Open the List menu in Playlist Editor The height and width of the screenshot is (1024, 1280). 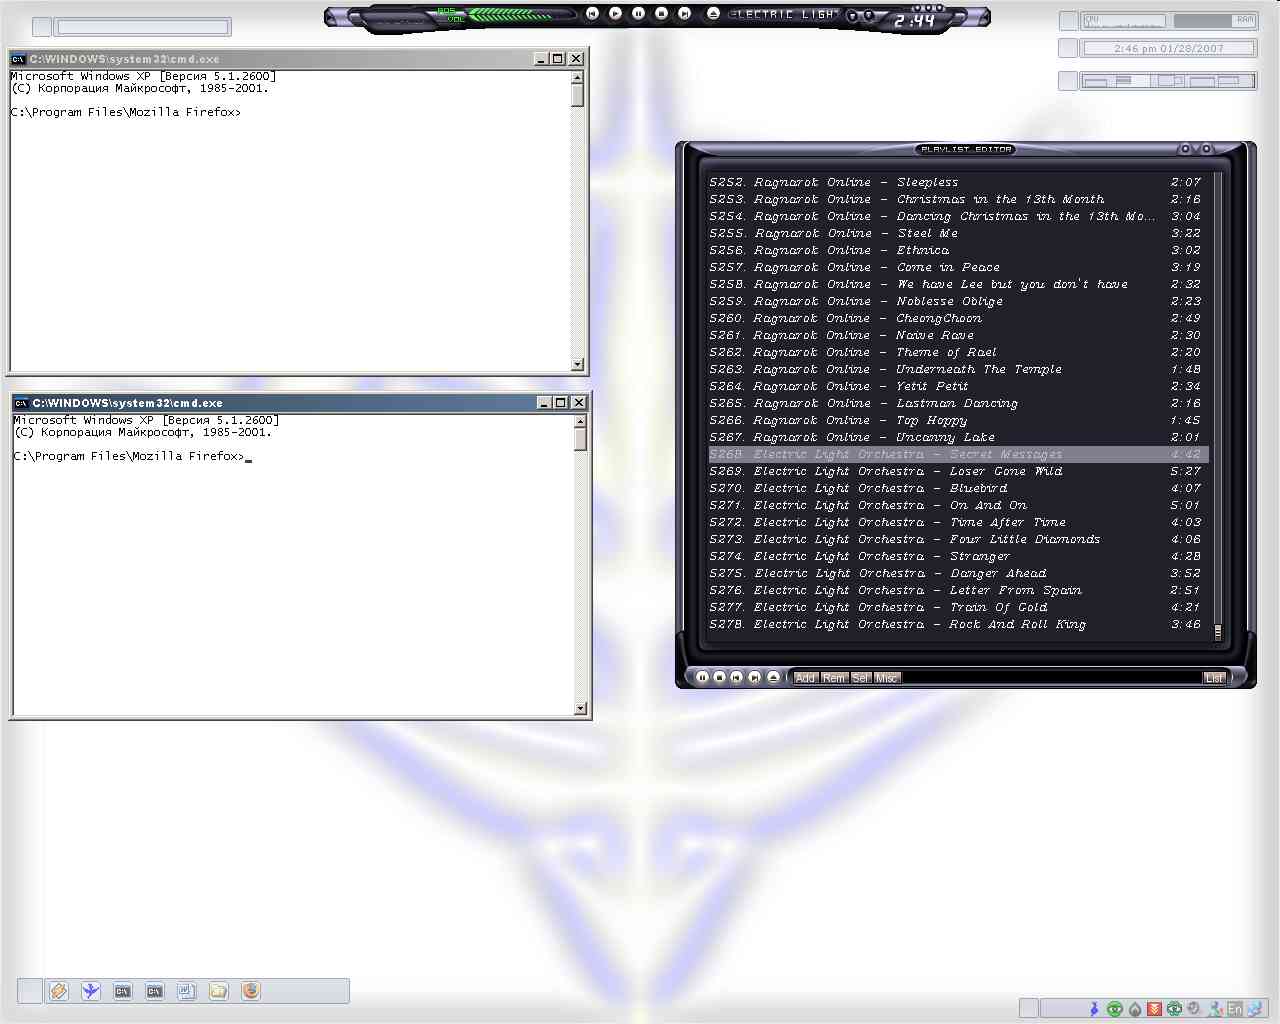[x=1214, y=678]
